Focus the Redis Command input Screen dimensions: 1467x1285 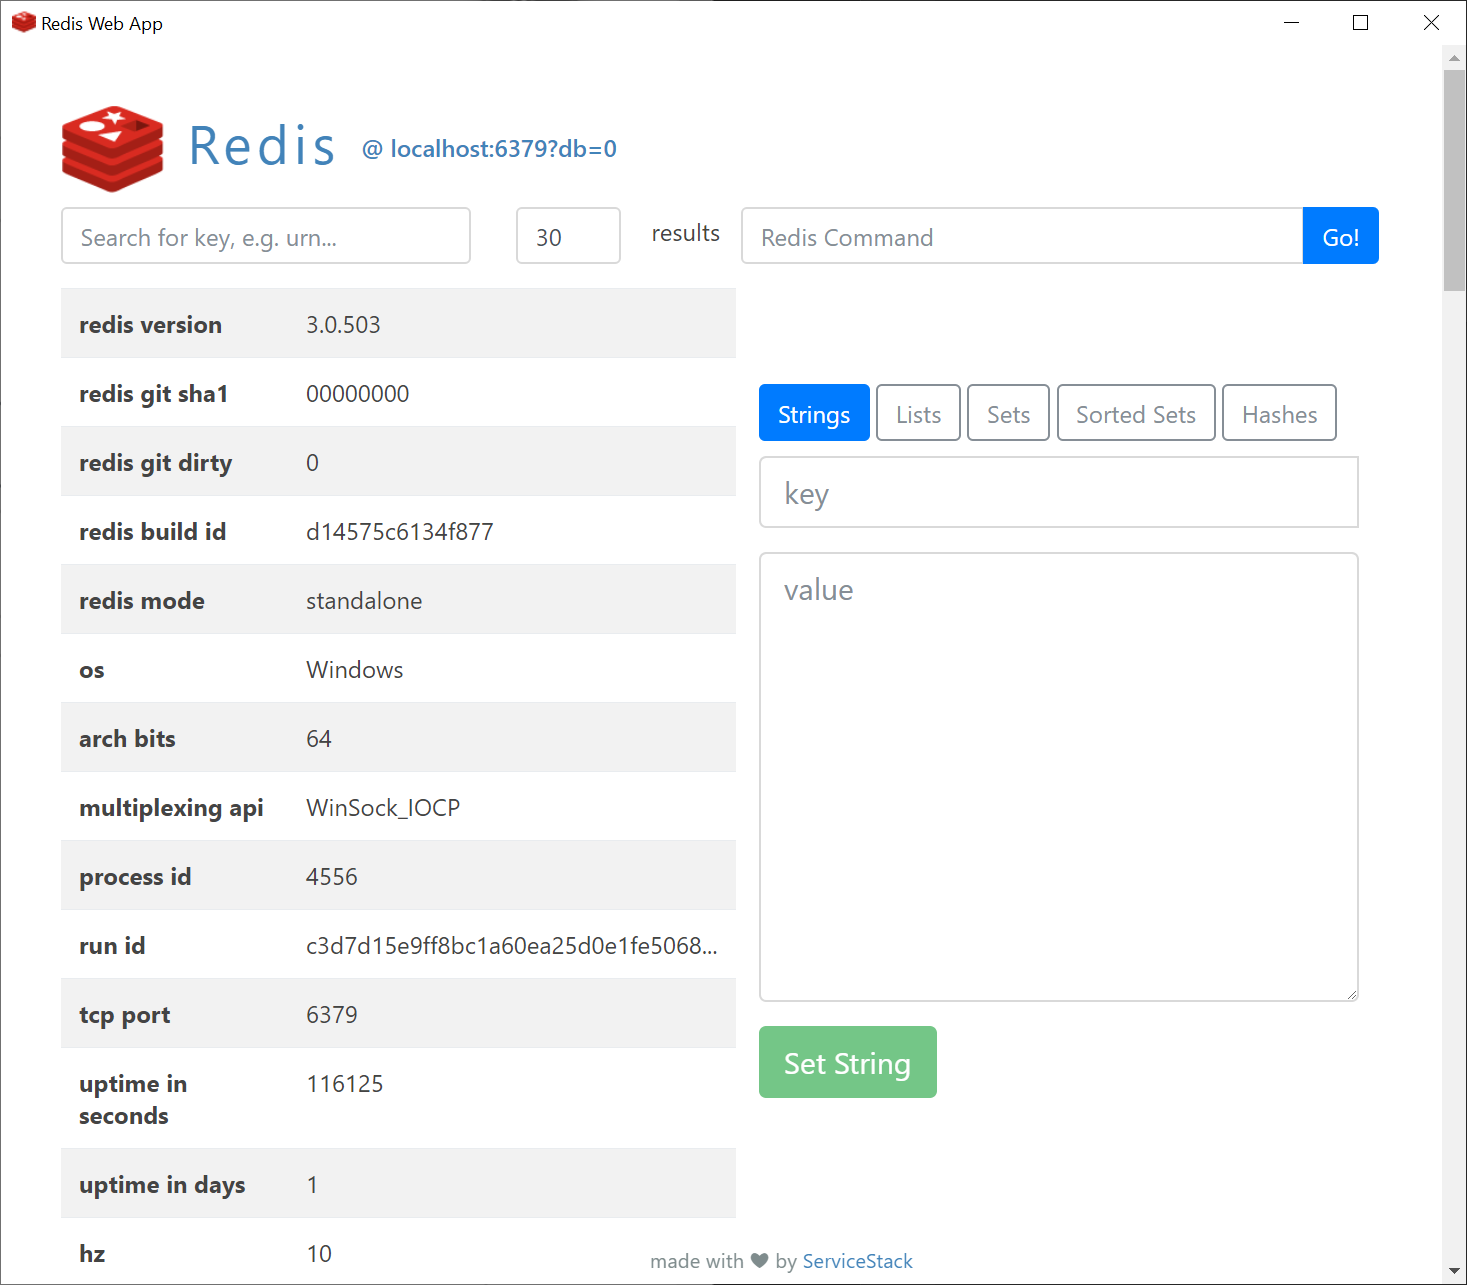[x=1022, y=236]
